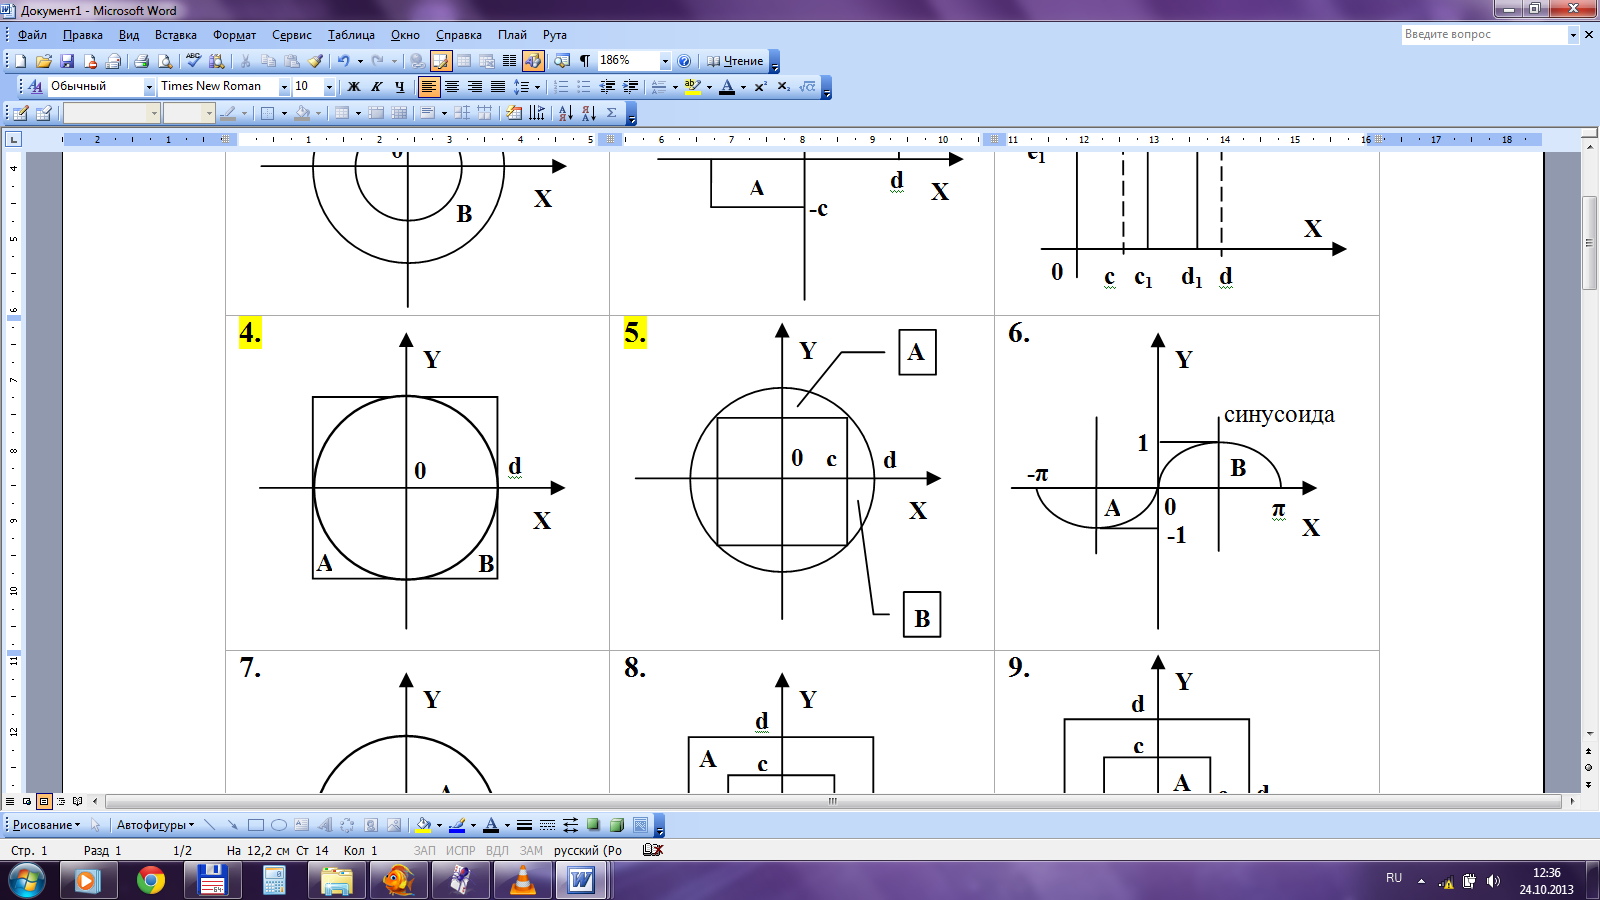Viewport: 1600px width, 900px height.
Task: Pick the Arrow drawing tool
Action: tap(232, 825)
